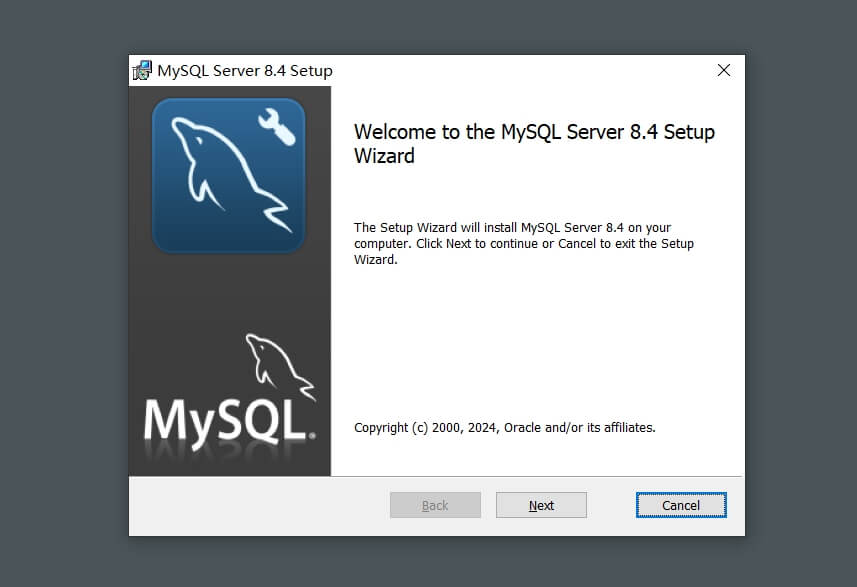This screenshot has width=857, height=587.
Task: Cancel the MySQL Server setup
Action: 681,505
